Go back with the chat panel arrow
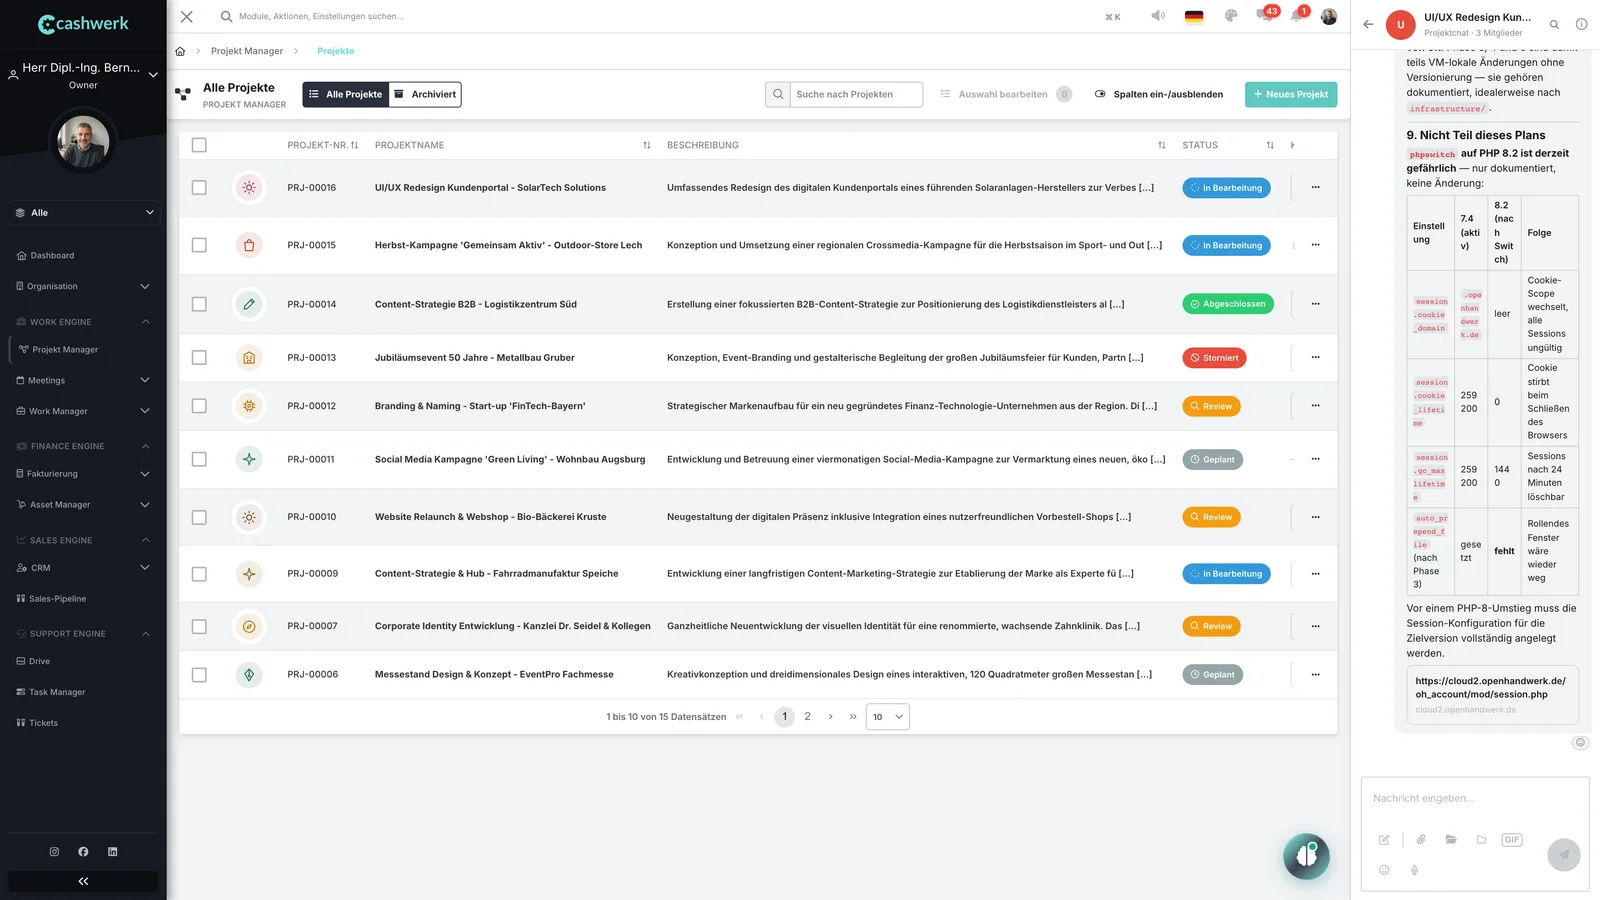The width and height of the screenshot is (1600, 900). pos(1368,24)
